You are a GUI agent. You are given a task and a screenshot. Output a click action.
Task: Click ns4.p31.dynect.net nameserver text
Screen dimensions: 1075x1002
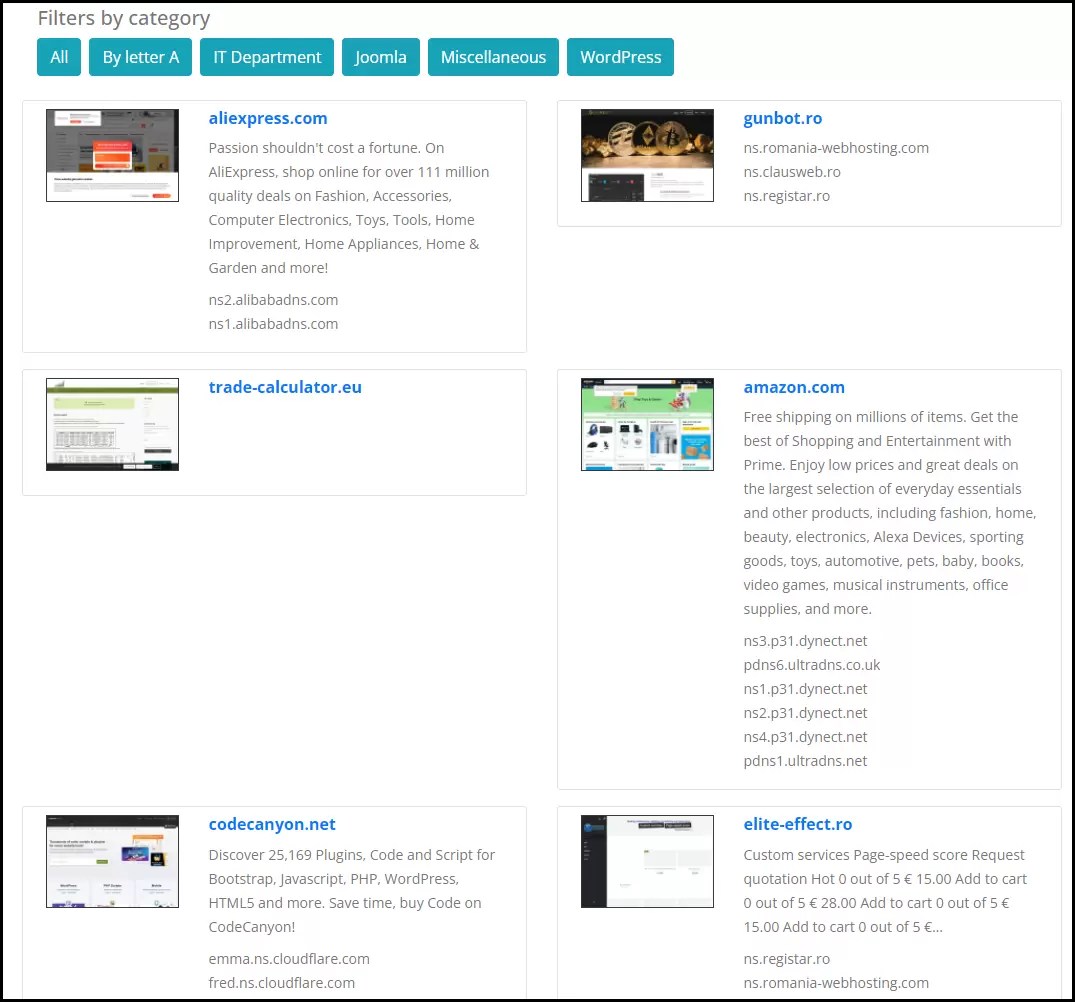click(x=805, y=737)
